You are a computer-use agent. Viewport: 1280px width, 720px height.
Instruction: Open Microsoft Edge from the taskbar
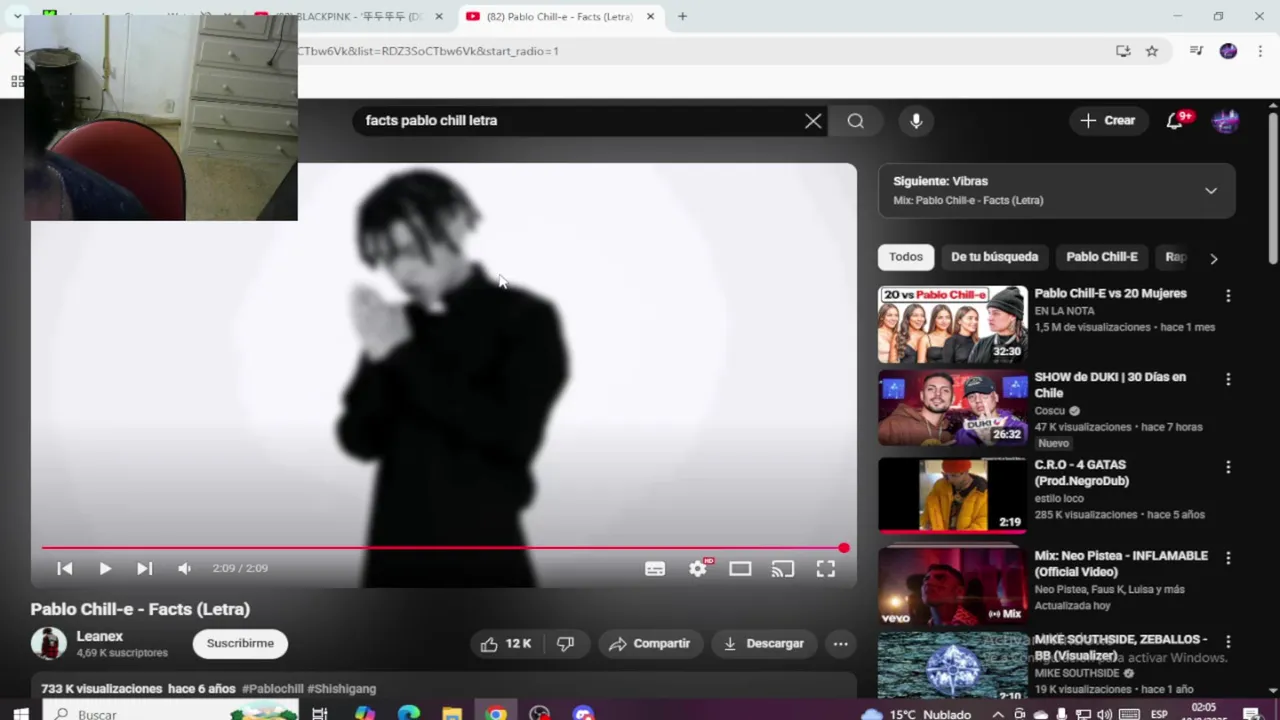pyautogui.click(x=408, y=714)
